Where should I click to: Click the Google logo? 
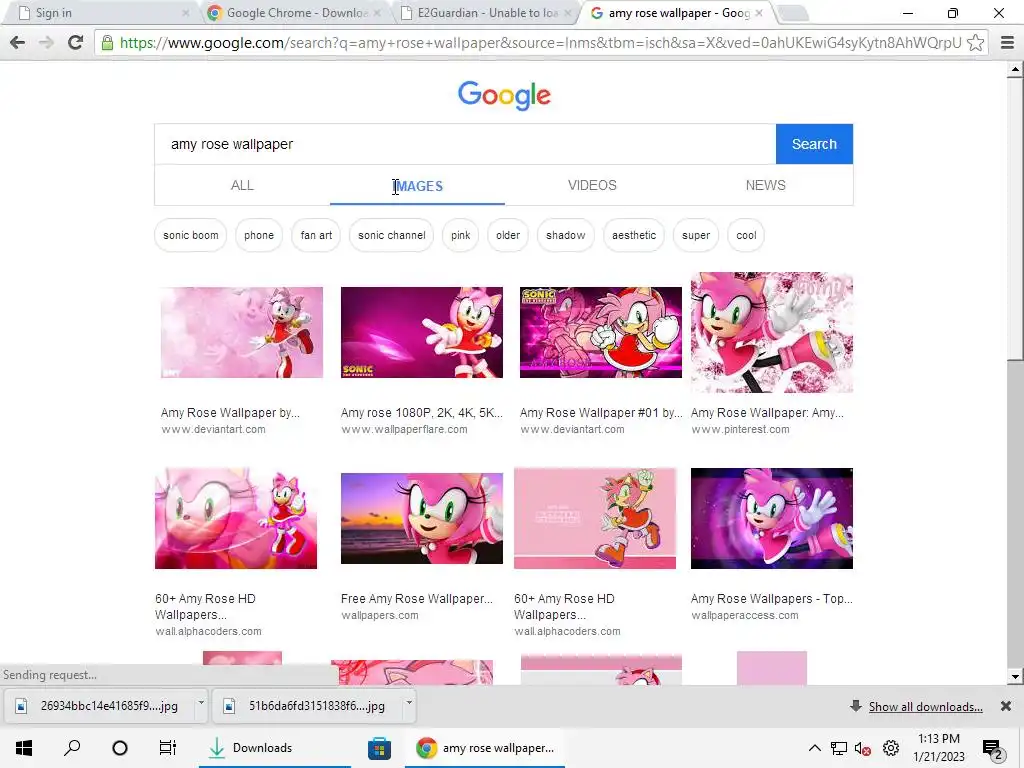tap(504, 95)
